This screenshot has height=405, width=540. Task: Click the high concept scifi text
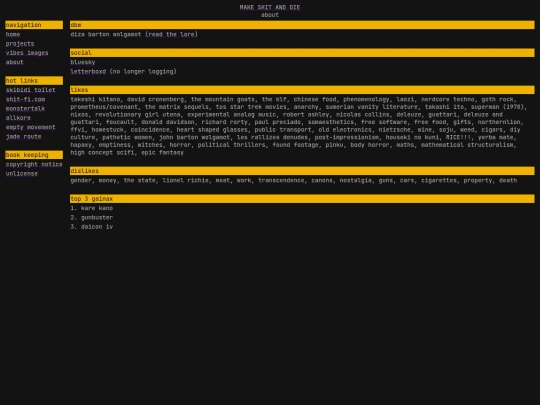[102, 153]
